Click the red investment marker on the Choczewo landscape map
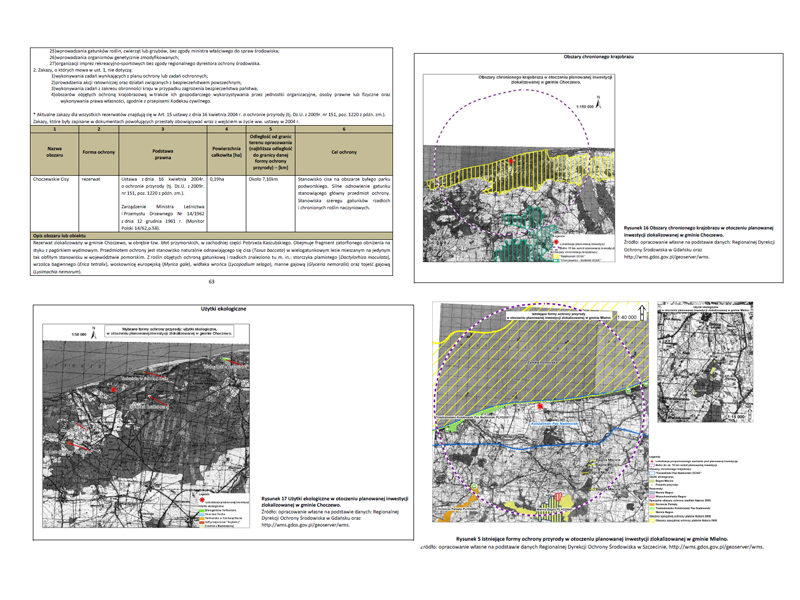This screenshot has height=600, width=800. tap(511, 159)
